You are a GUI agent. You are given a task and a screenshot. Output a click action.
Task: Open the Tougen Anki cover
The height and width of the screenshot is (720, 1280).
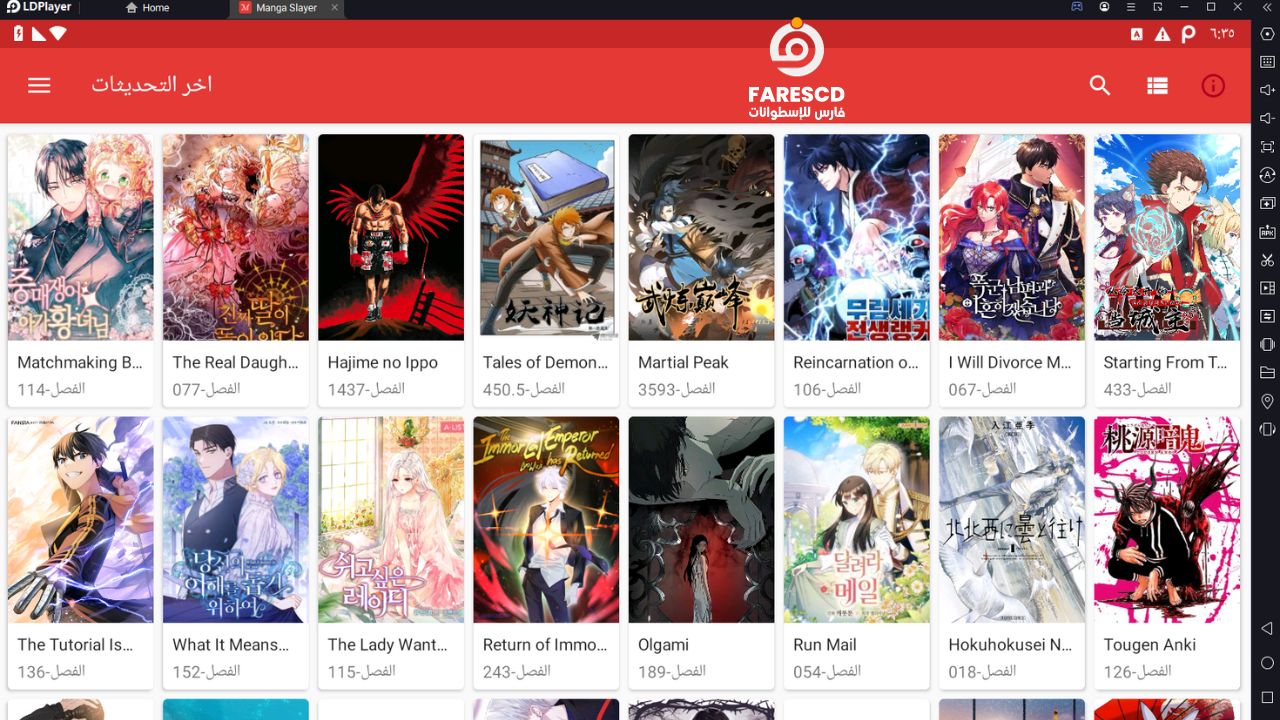(1167, 520)
